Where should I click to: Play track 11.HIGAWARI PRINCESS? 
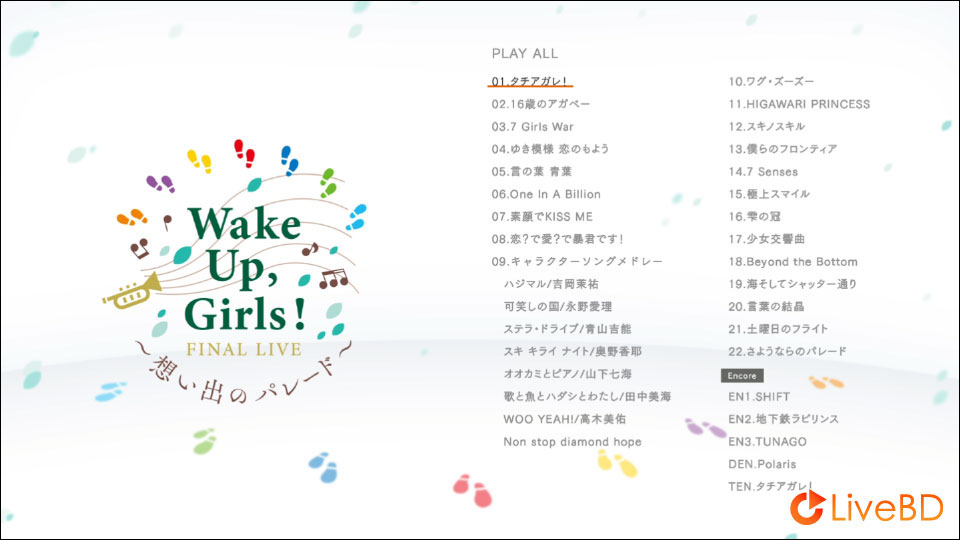(799, 104)
